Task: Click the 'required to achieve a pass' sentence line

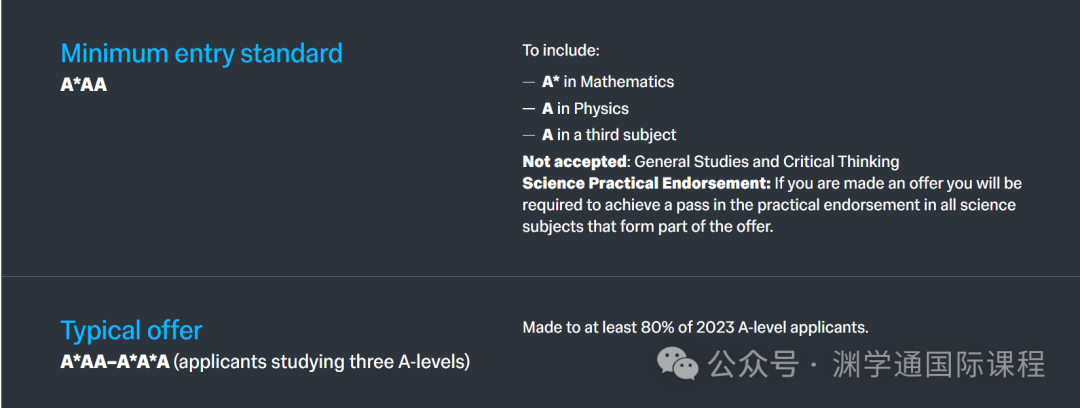Action: click(x=769, y=205)
